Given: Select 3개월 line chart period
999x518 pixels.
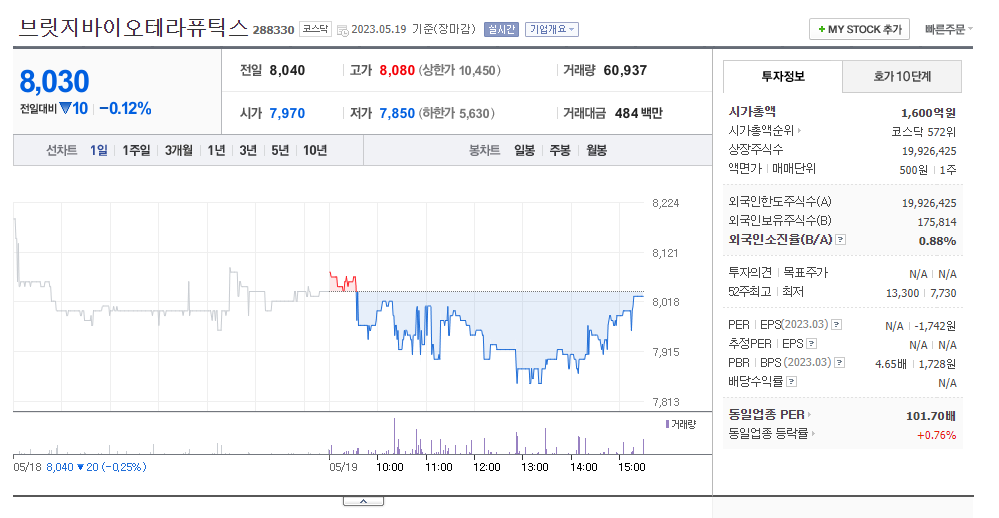Looking at the screenshot, I should tap(178, 150).
